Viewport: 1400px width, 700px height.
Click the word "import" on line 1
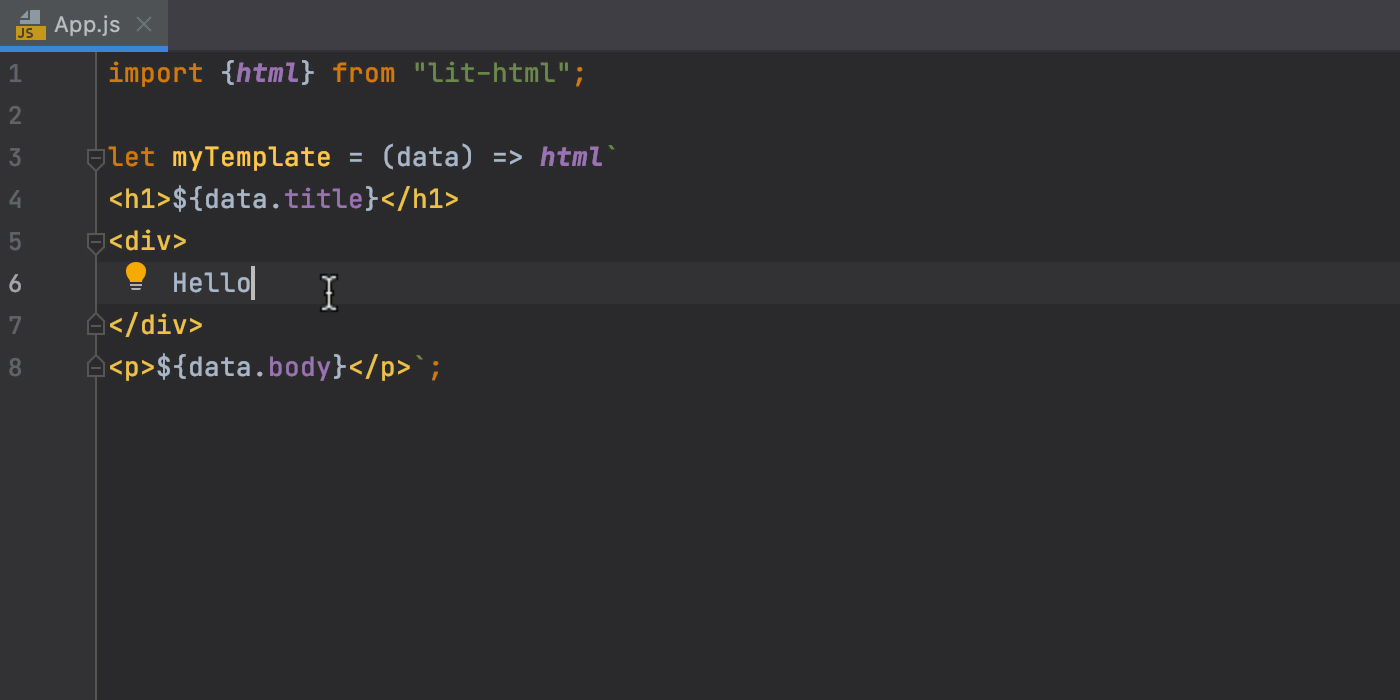(x=156, y=73)
